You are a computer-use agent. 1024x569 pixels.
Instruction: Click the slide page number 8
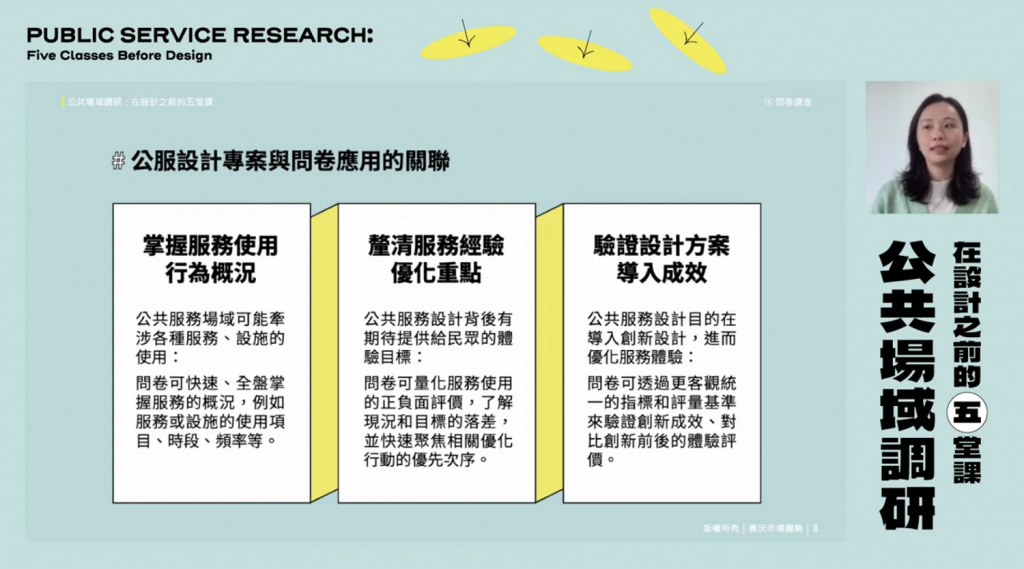(x=817, y=528)
